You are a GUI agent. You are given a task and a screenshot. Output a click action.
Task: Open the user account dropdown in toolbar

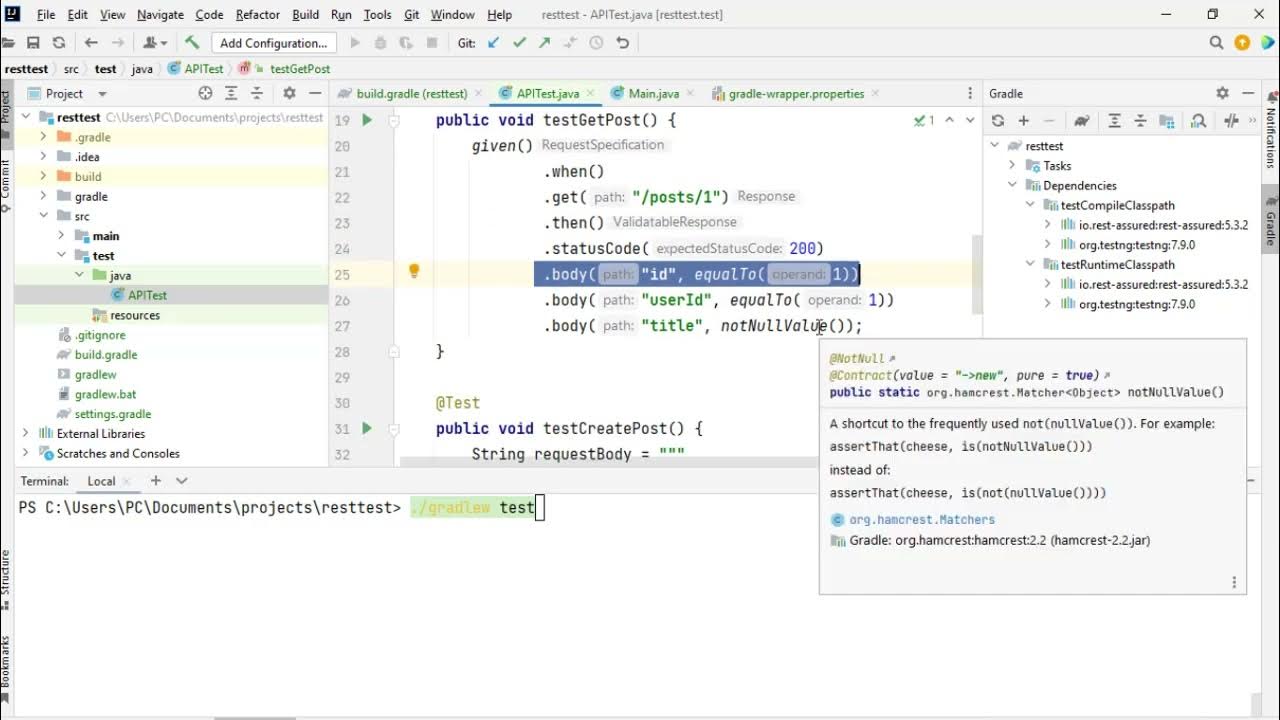click(155, 43)
